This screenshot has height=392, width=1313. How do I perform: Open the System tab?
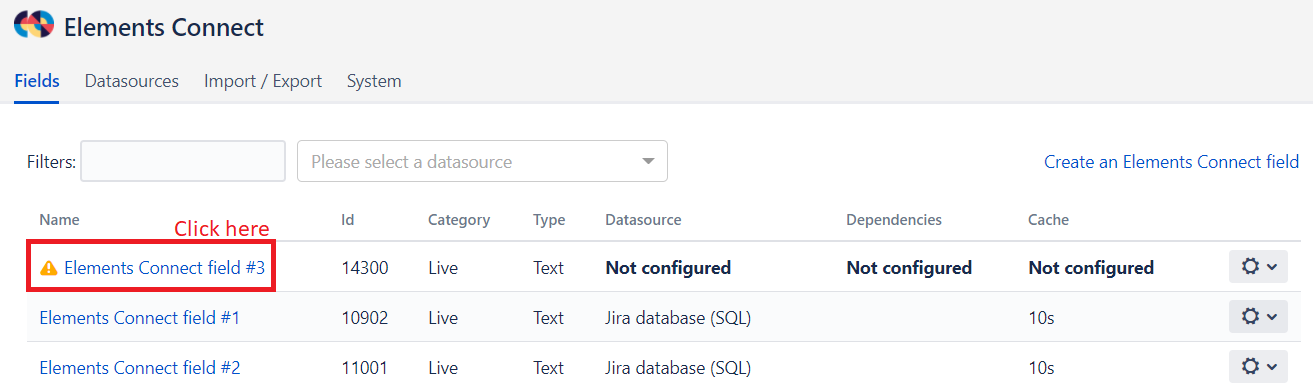[x=374, y=81]
